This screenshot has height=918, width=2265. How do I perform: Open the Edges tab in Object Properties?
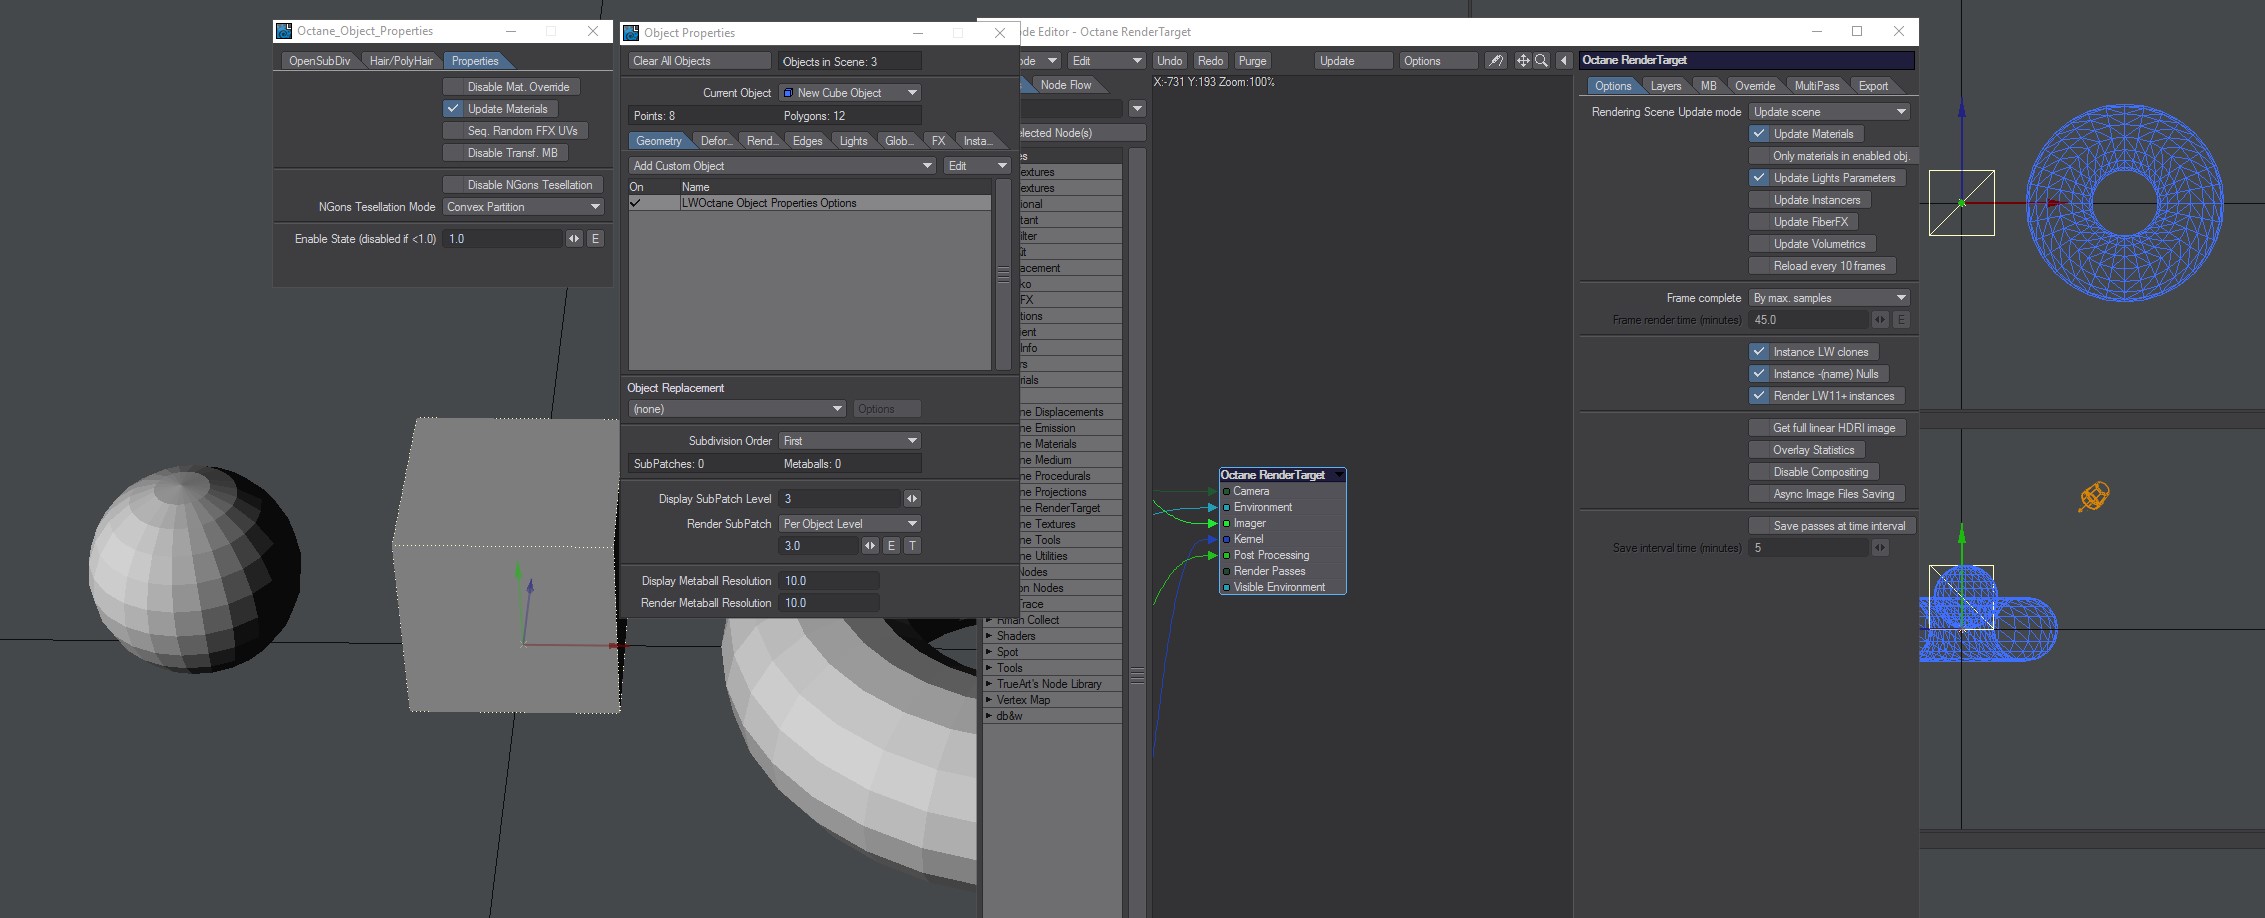(x=807, y=141)
